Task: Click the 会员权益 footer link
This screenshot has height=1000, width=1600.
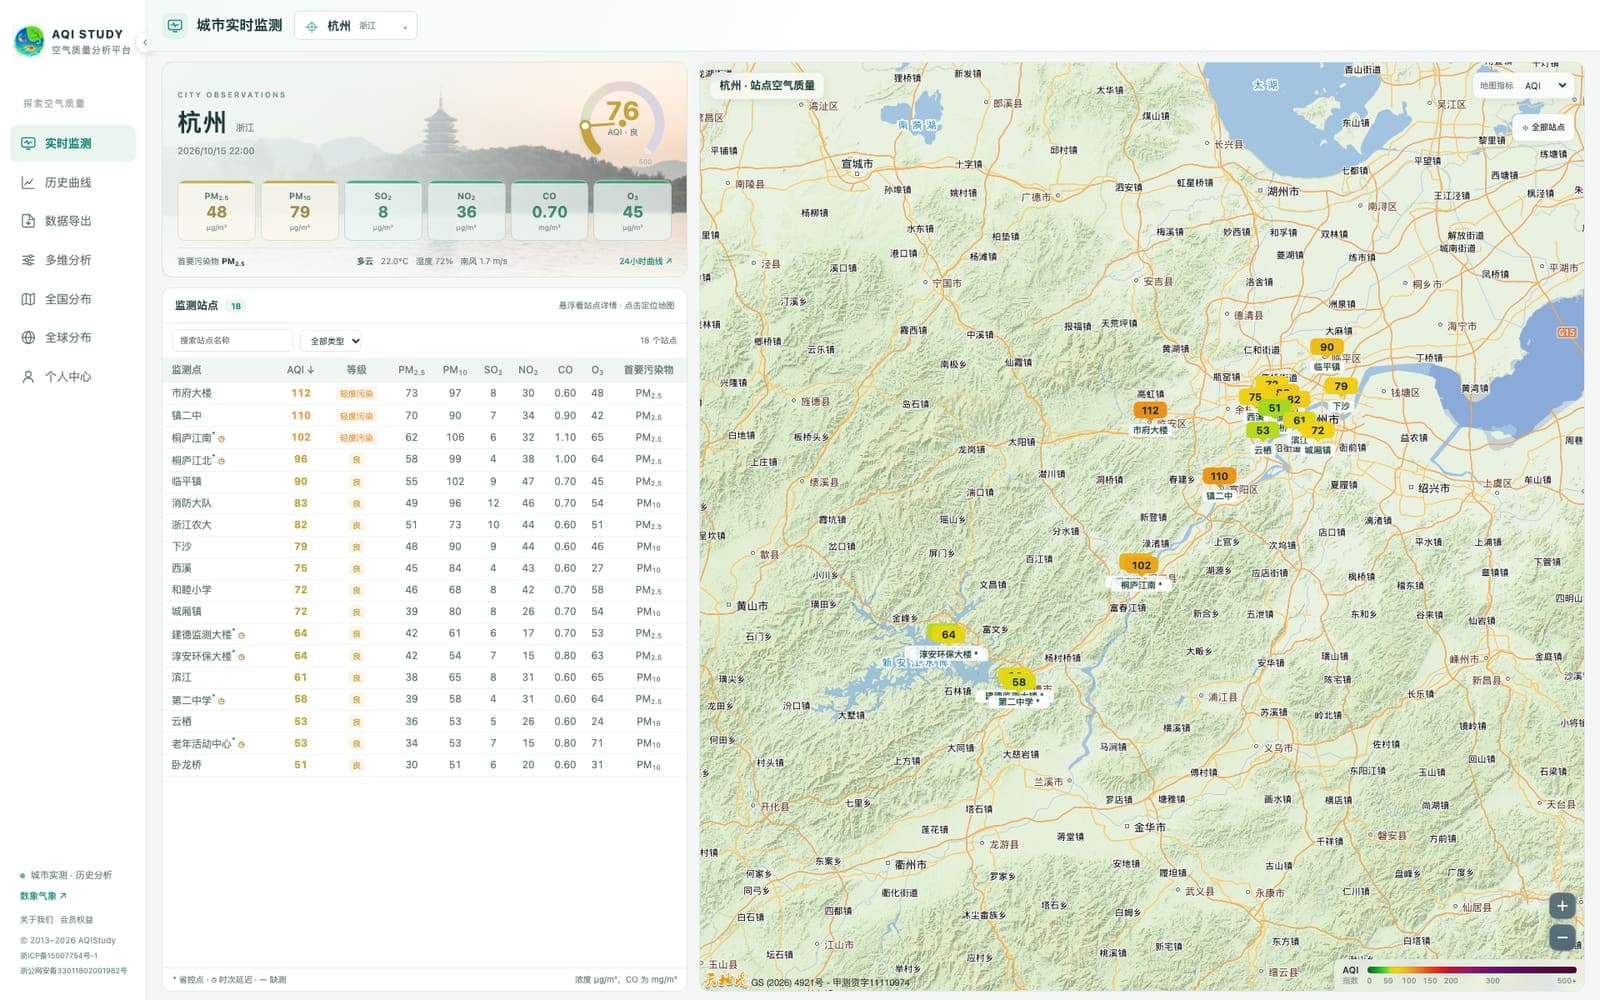Action: 76,920
